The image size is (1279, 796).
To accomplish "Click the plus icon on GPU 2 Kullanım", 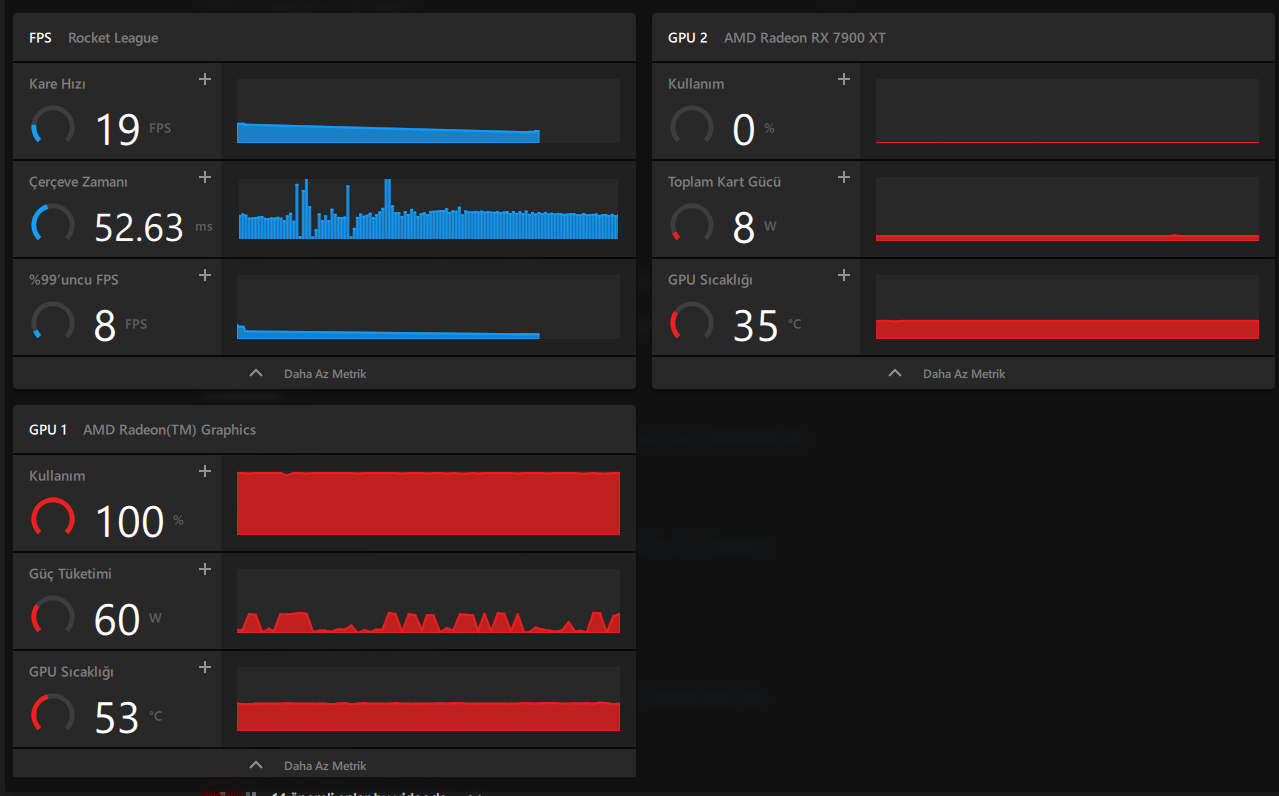I will click(844, 79).
